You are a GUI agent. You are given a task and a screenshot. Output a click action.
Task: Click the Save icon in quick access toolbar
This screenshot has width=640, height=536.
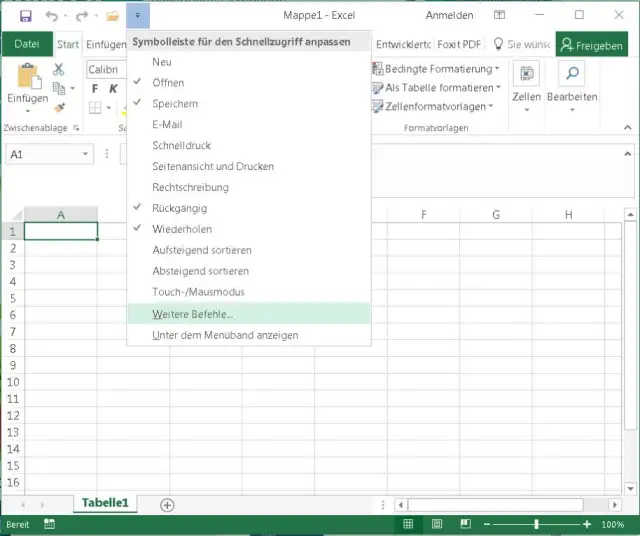(x=24, y=16)
